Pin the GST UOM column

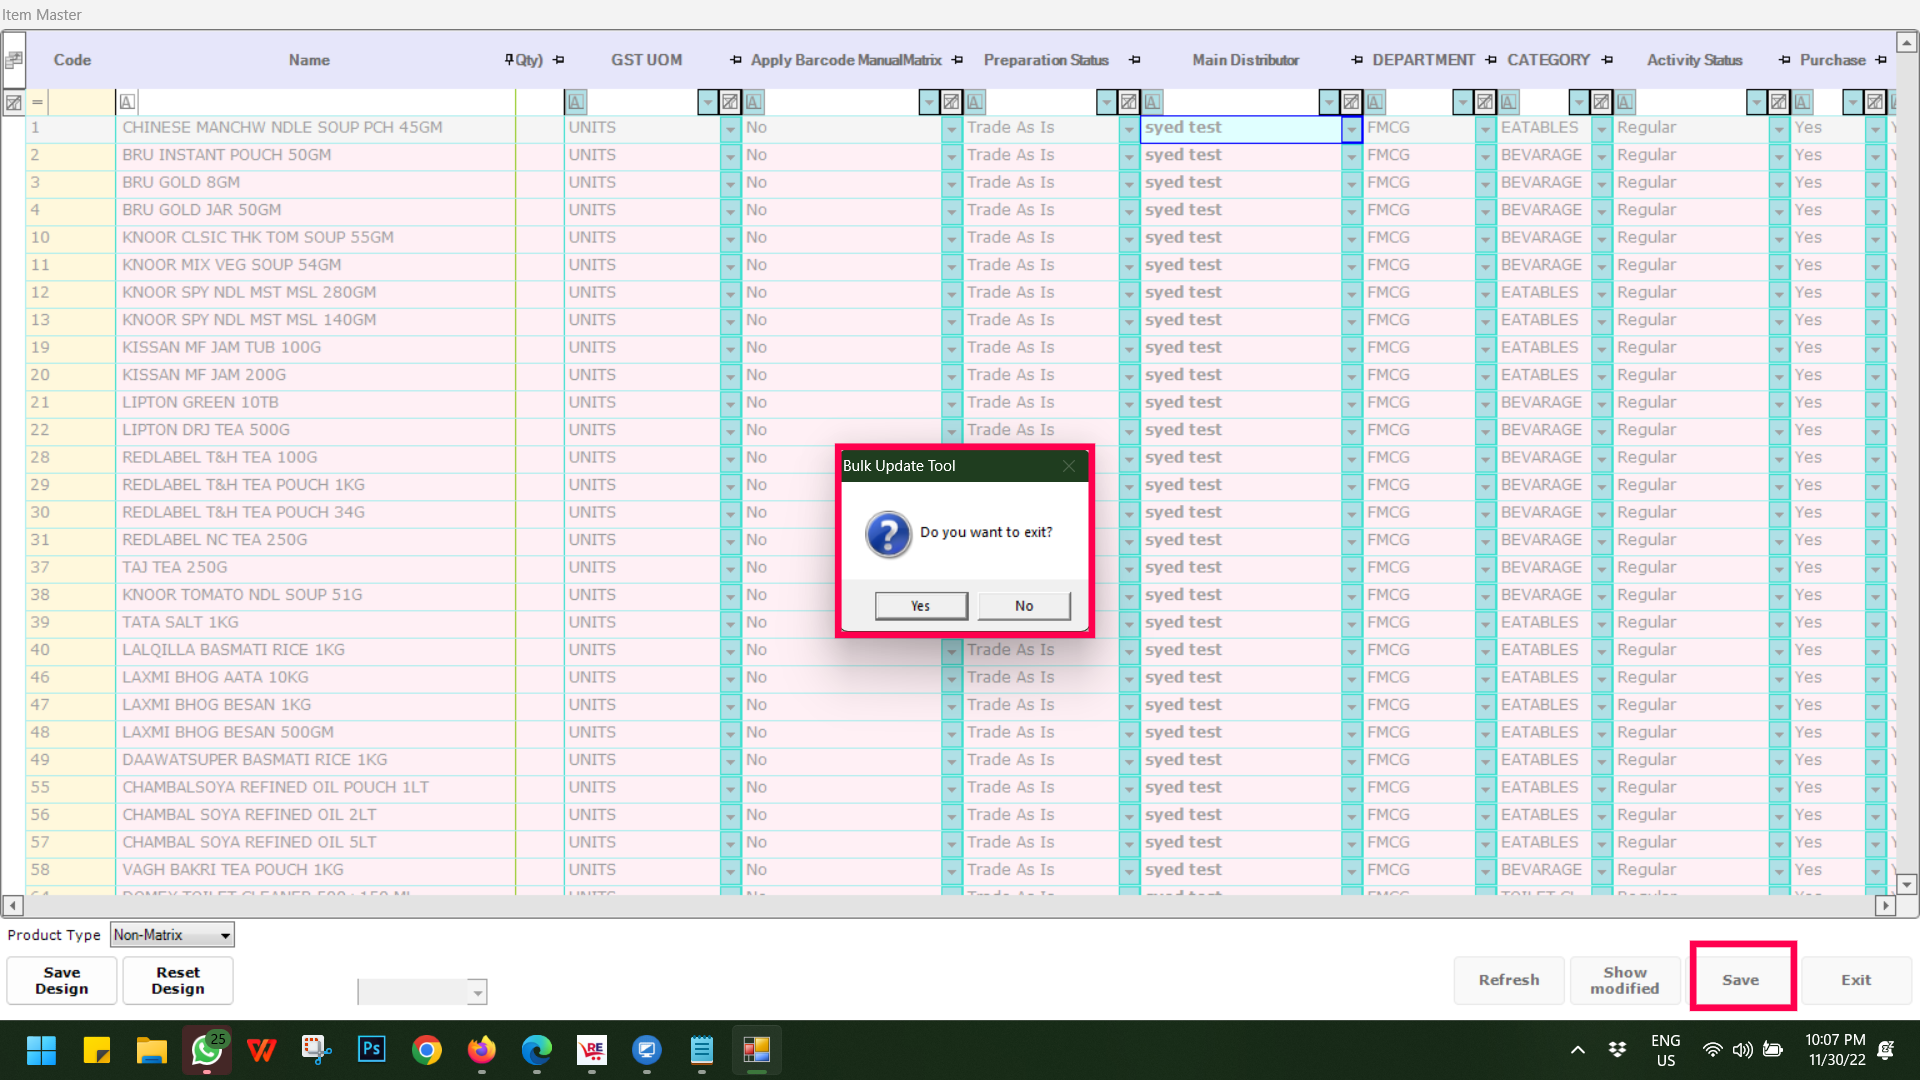click(736, 60)
